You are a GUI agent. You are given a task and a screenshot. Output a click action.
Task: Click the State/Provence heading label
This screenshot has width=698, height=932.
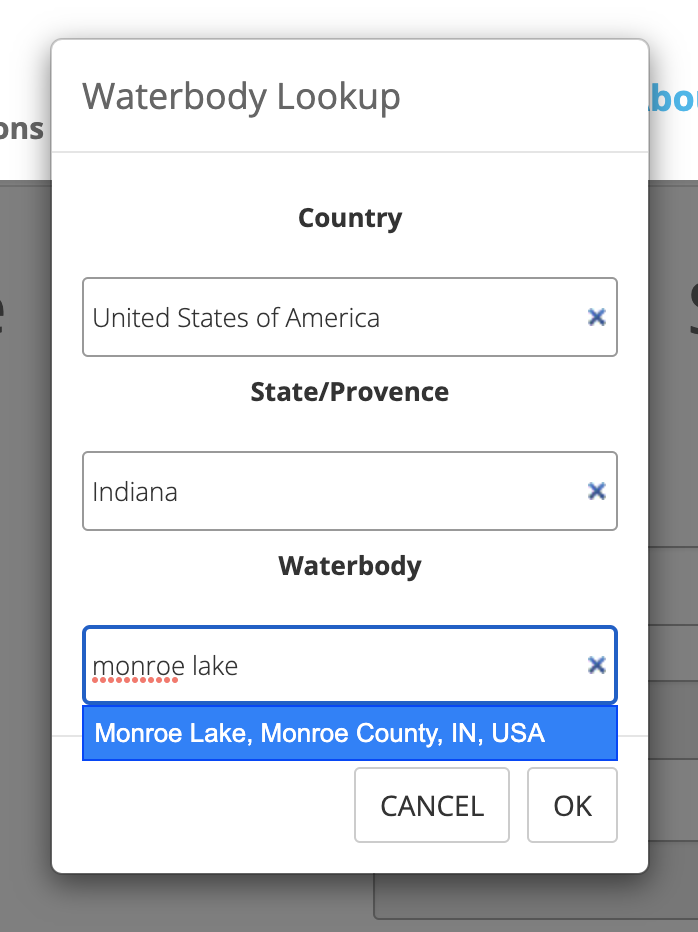click(350, 392)
